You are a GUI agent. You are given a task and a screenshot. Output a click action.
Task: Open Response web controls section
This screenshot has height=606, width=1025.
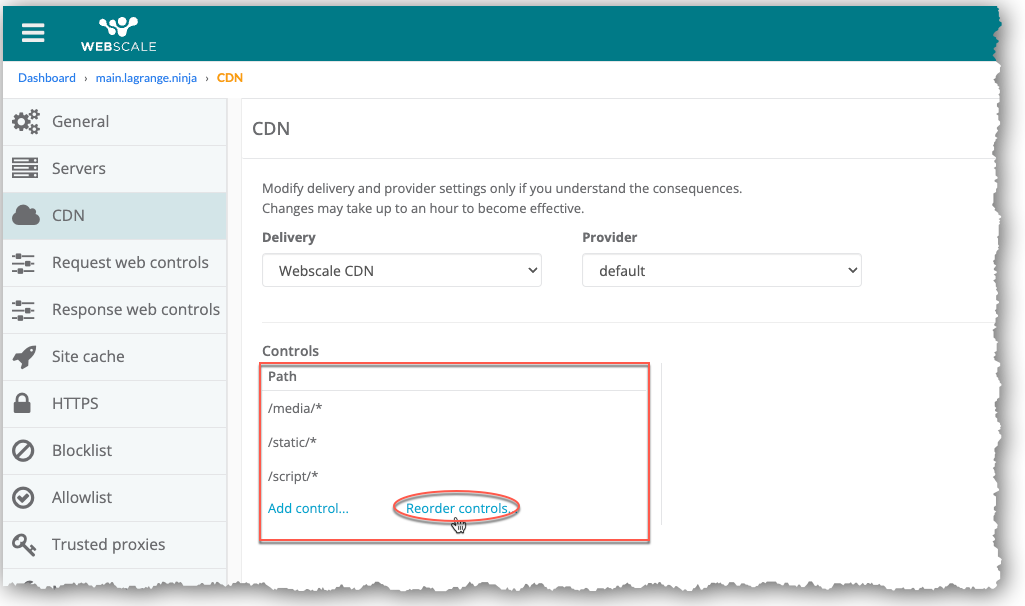click(x=135, y=310)
